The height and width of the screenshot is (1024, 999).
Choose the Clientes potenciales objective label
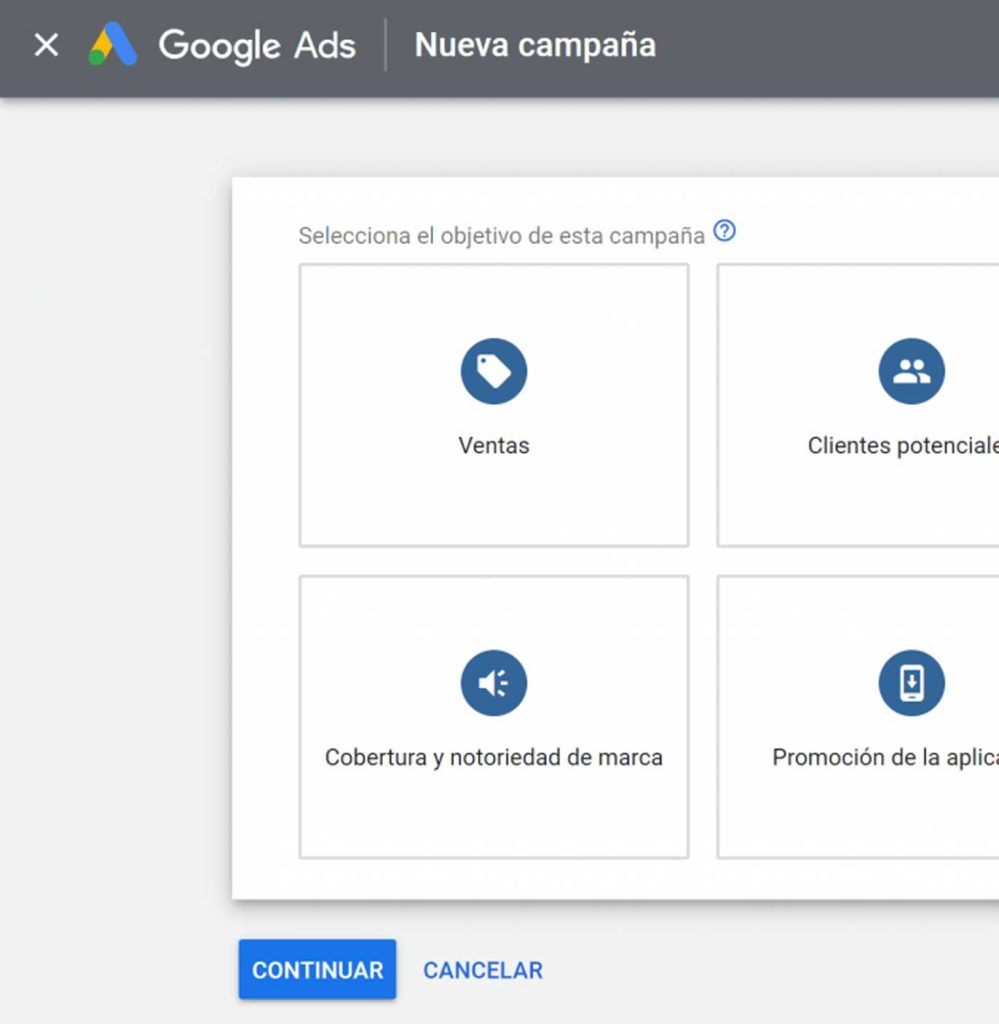coord(903,445)
